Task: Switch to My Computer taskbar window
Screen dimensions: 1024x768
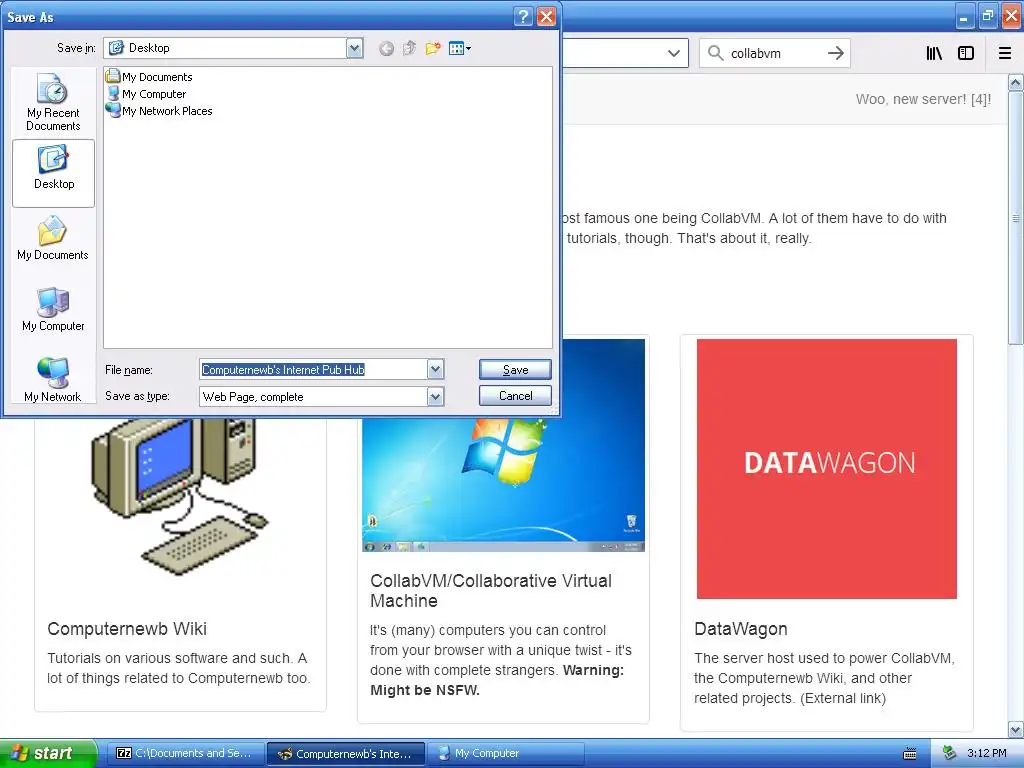Action: [x=506, y=753]
